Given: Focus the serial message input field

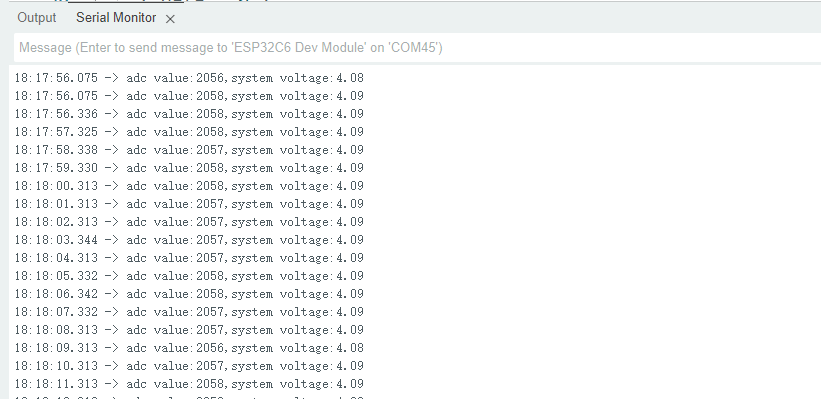Looking at the screenshot, I should pyautogui.click(x=417, y=48).
